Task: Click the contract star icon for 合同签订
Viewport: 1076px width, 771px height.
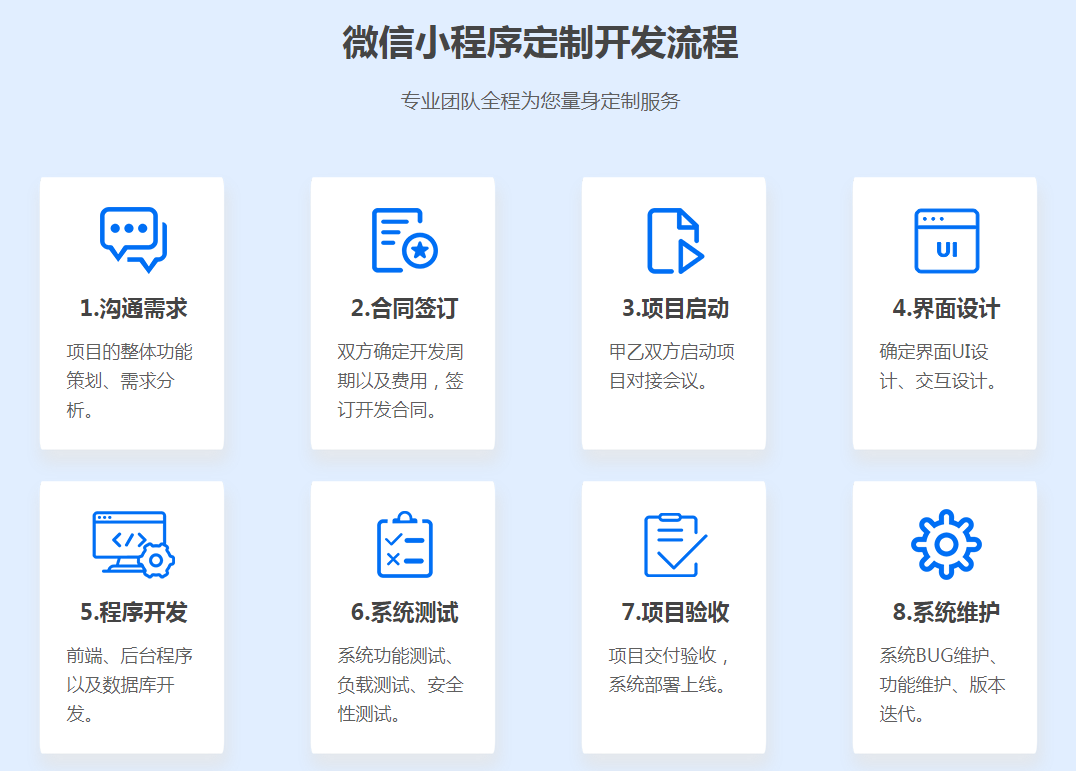Action: pos(404,240)
